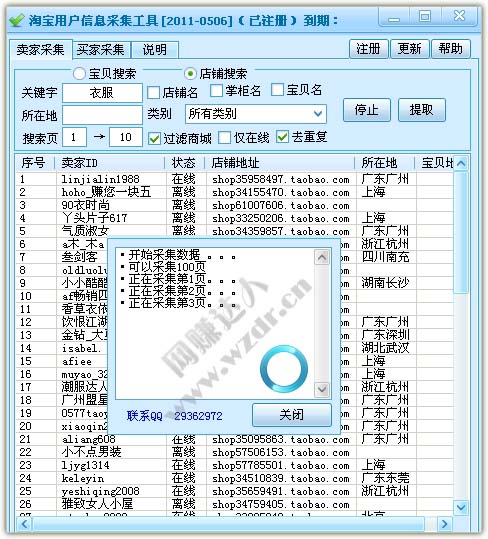Select the 店铺搜索 radio button

click(x=190, y=74)
